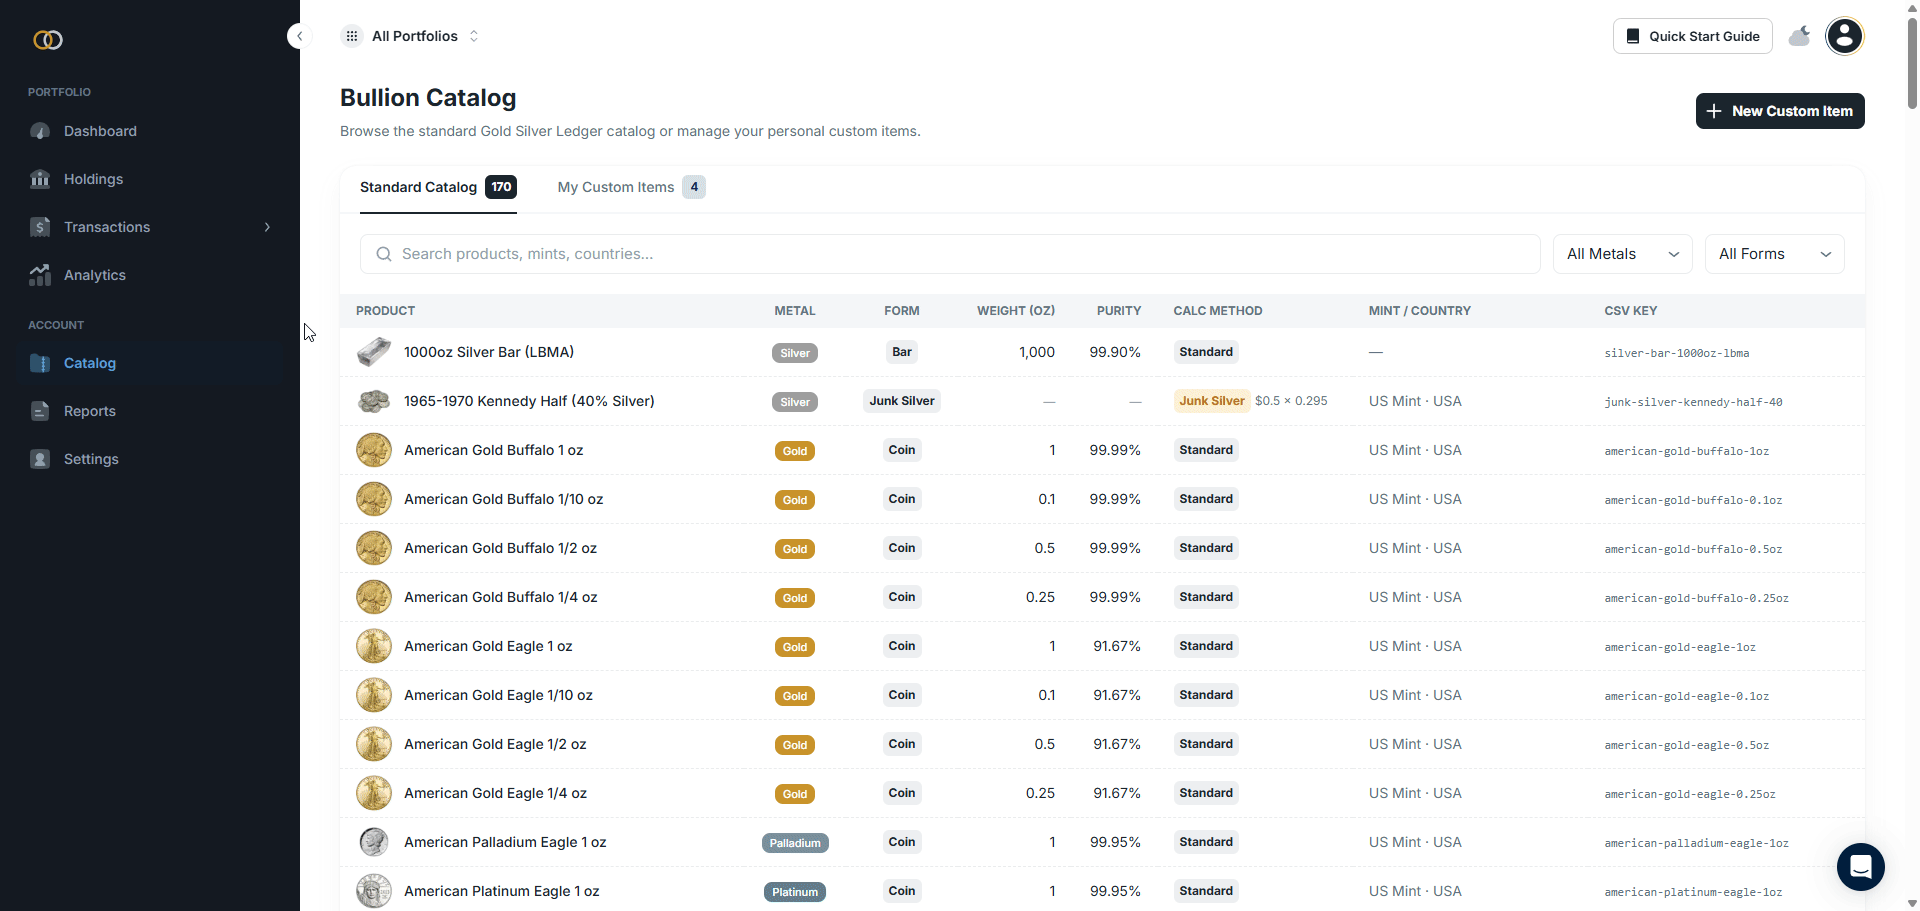
Task: Click the PURITY column header
Action: [1118, 311]
